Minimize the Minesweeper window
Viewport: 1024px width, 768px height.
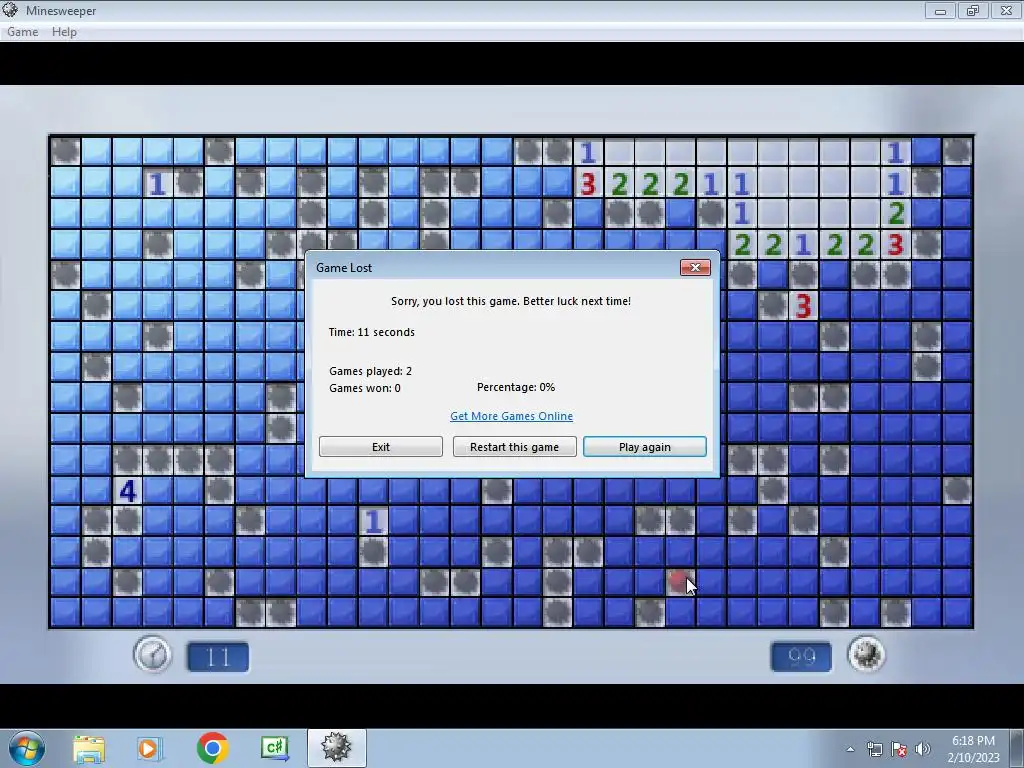[940, 10]
